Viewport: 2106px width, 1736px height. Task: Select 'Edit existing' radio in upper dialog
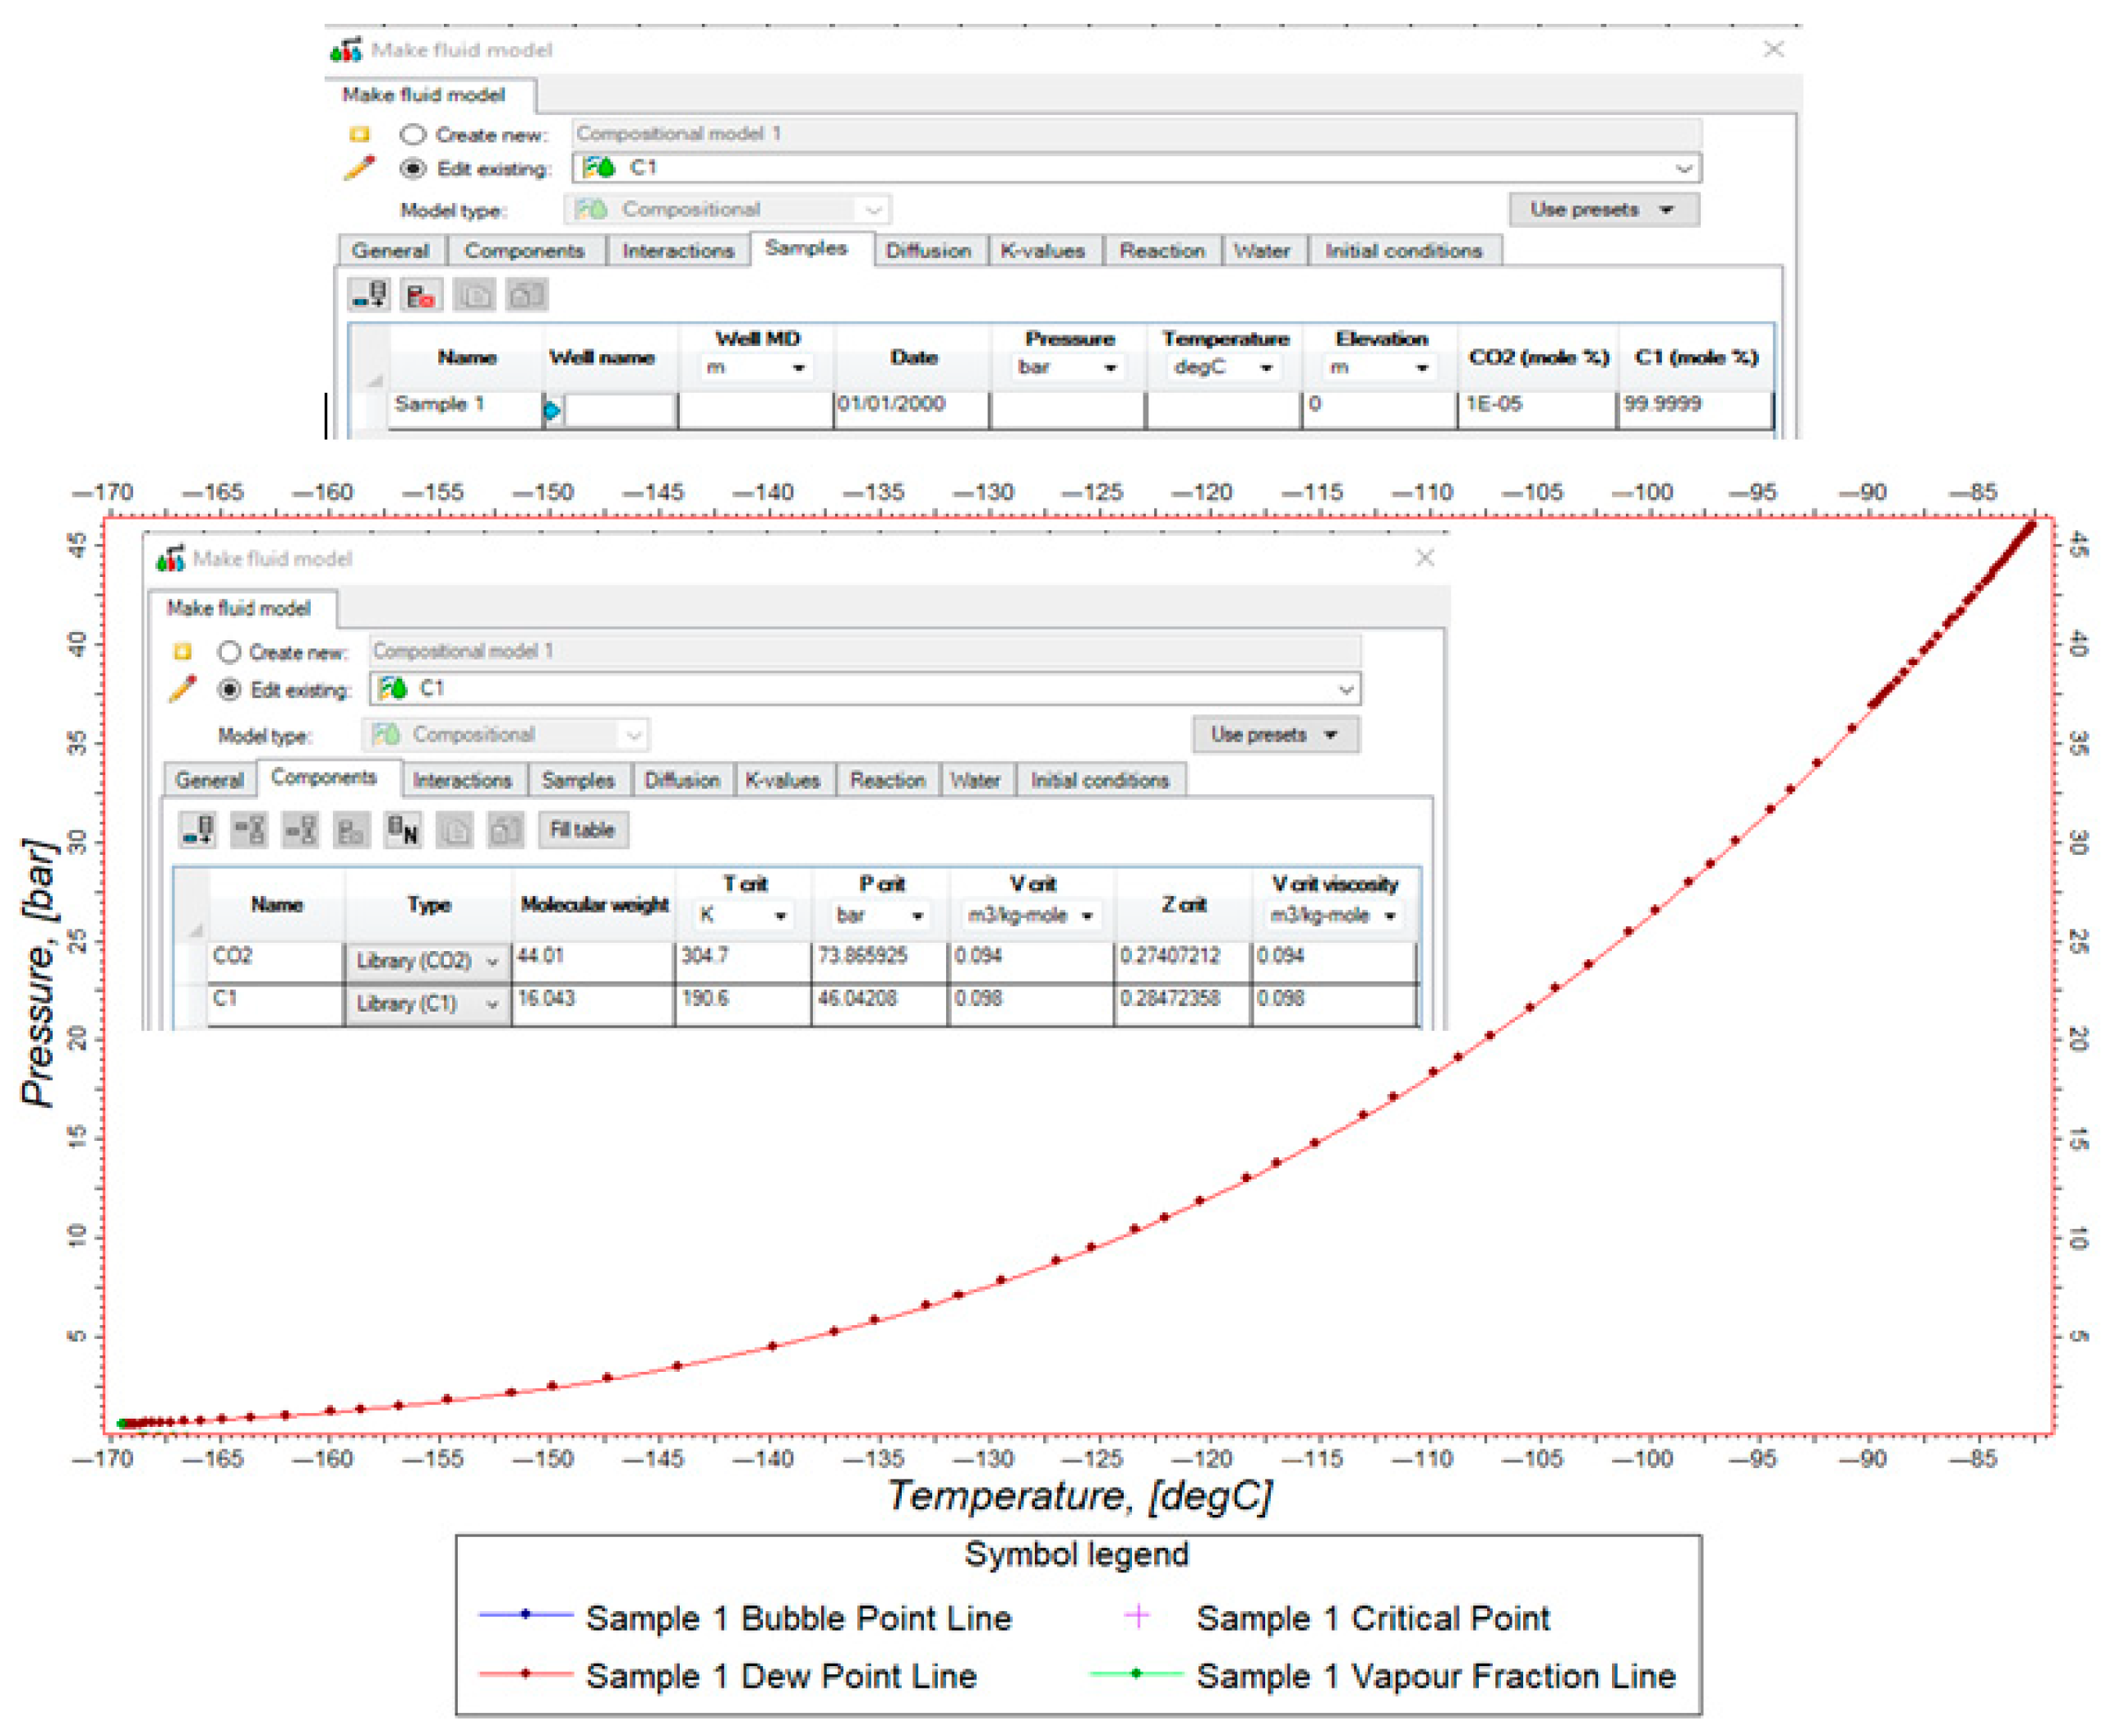click(413, 168)
